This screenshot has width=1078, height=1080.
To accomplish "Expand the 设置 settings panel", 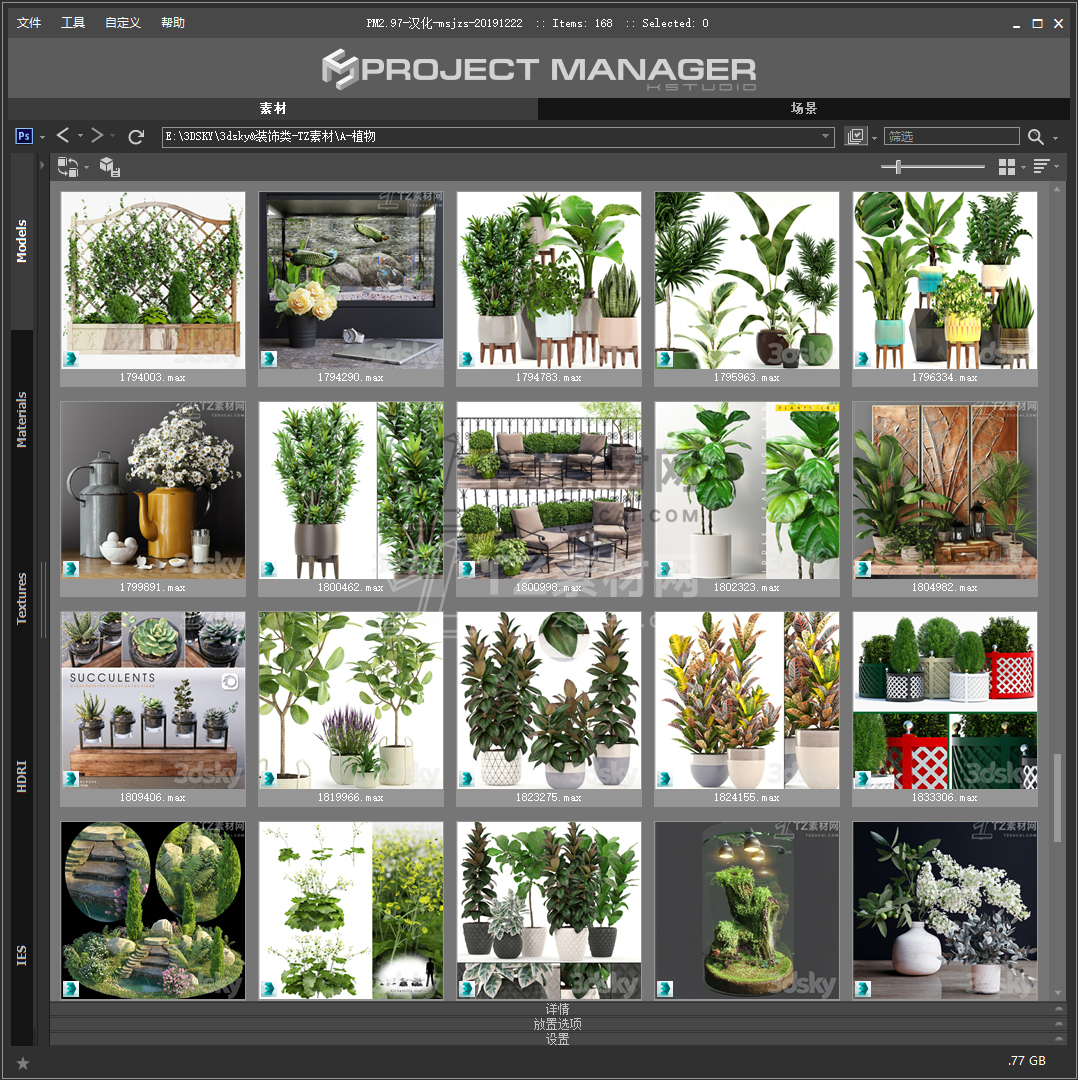I will tap(558, 1039).
